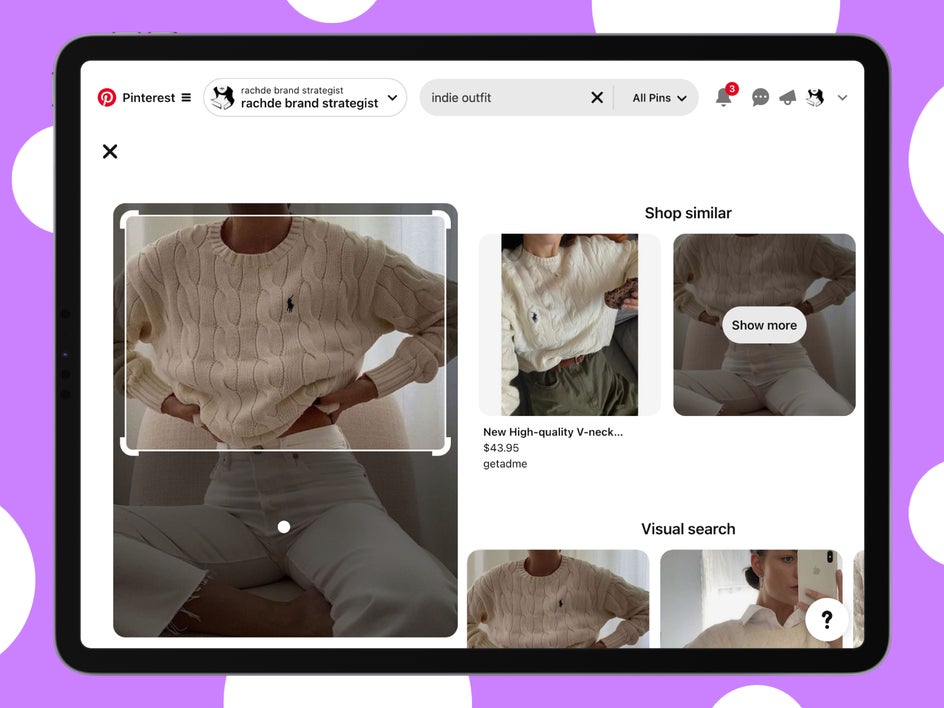944x708 pixels.
Task: Open the hamburger menu next to Pinterest
Action: 186,98
